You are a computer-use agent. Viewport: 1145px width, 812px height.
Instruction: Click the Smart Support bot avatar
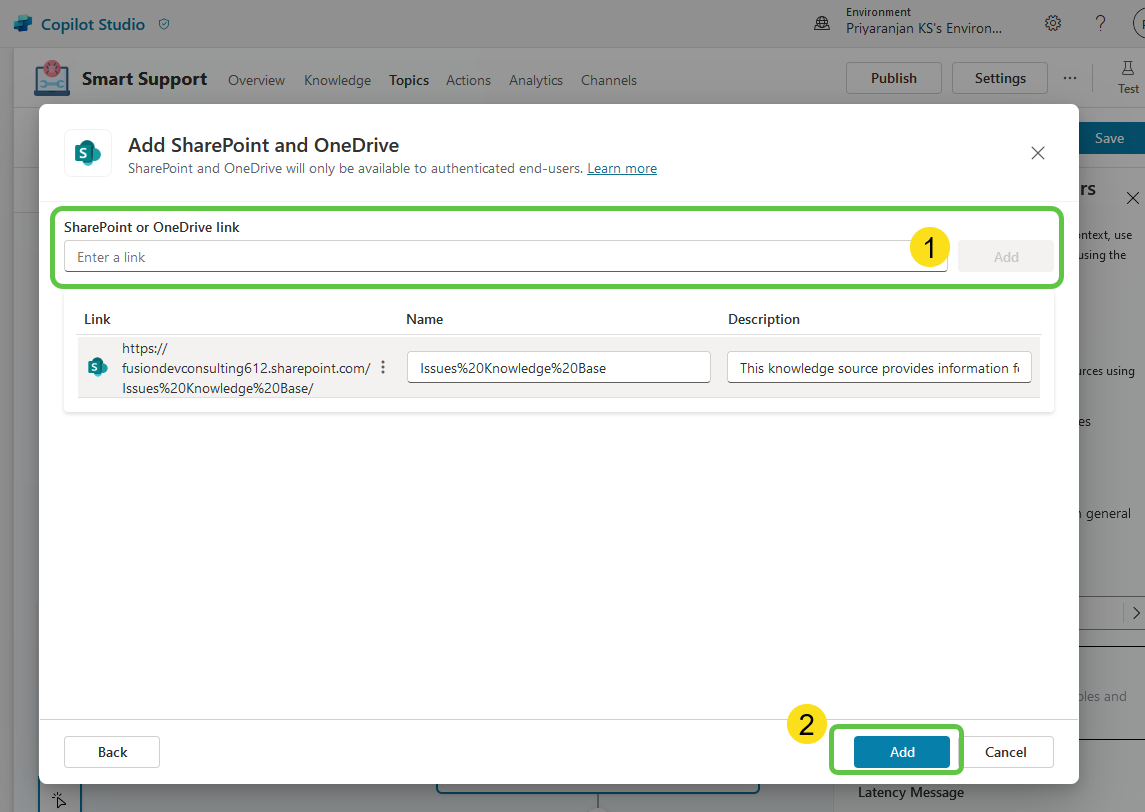51,77
